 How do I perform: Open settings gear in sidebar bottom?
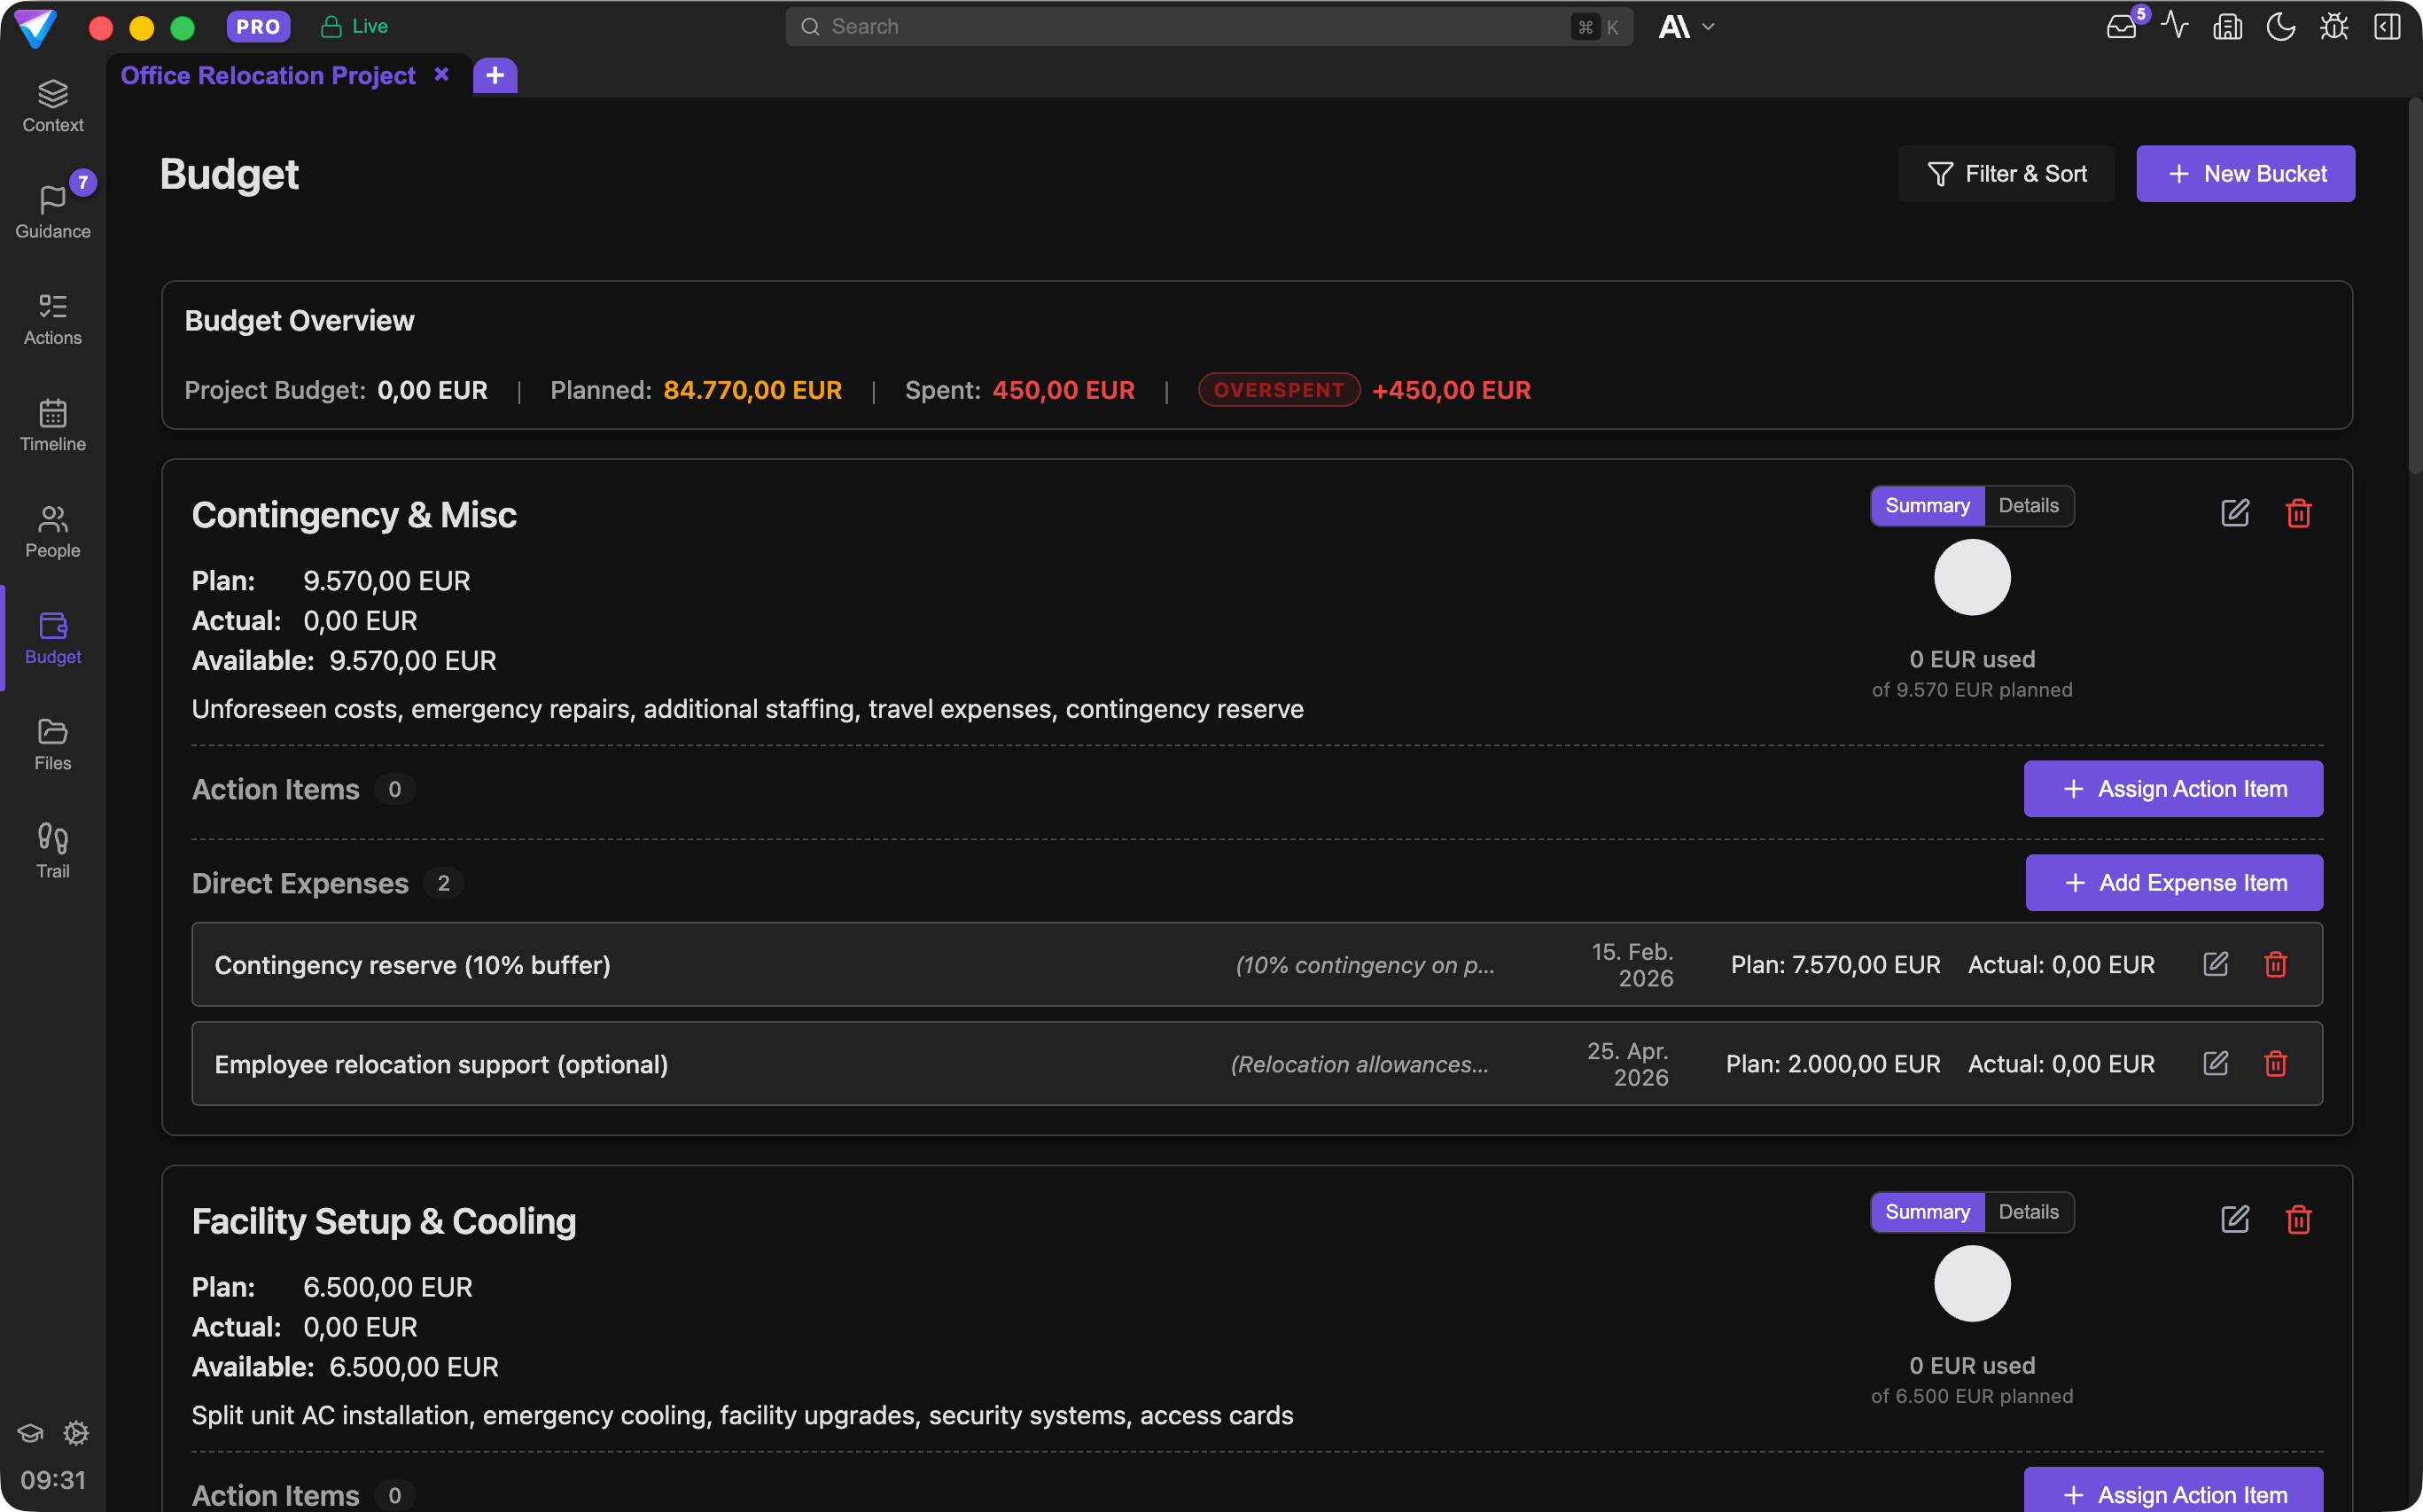76,1433
